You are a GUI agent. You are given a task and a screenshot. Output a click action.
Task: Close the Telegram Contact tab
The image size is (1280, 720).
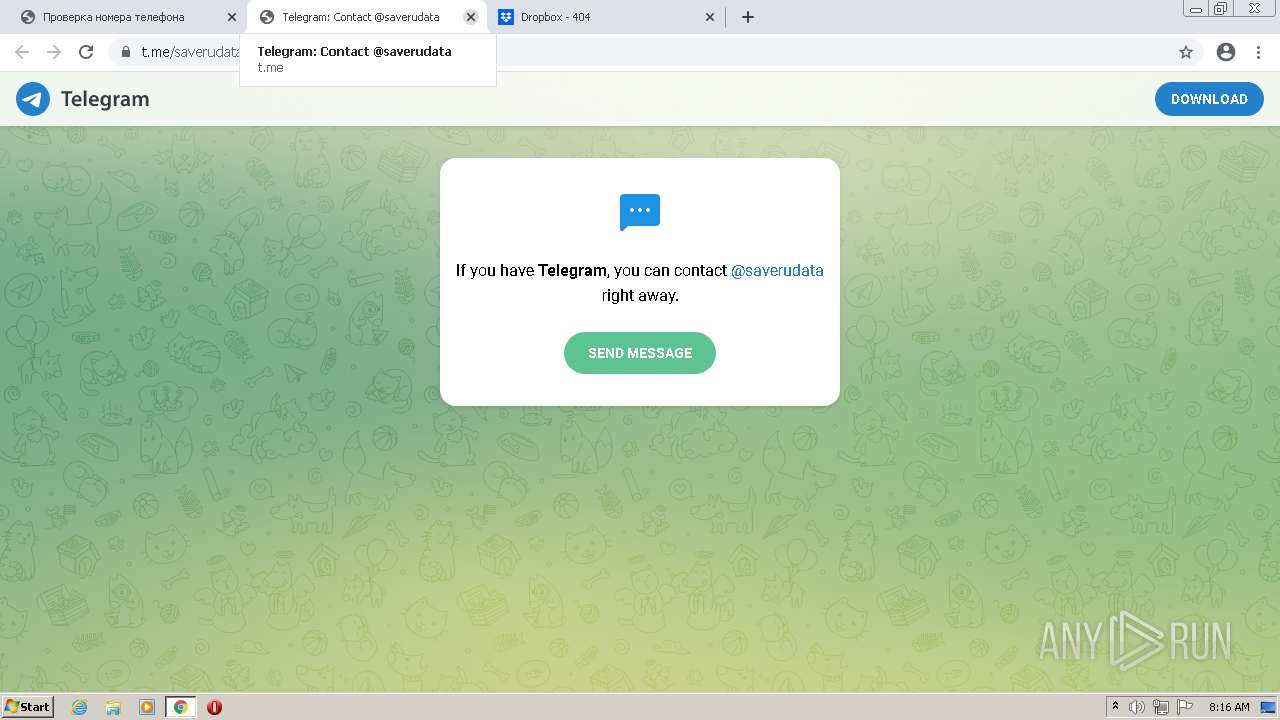(x=471, y=17)
